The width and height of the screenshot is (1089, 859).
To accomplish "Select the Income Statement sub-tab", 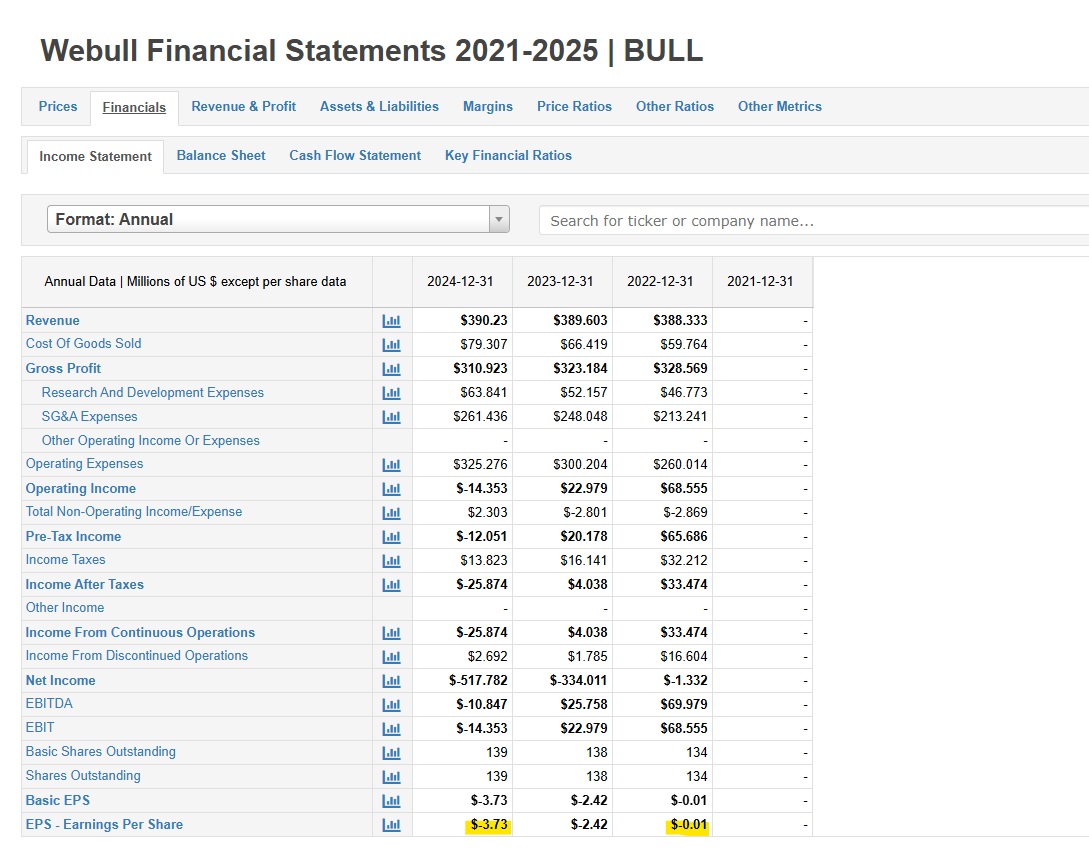I will pyautogui.click(x=95, y=156).
